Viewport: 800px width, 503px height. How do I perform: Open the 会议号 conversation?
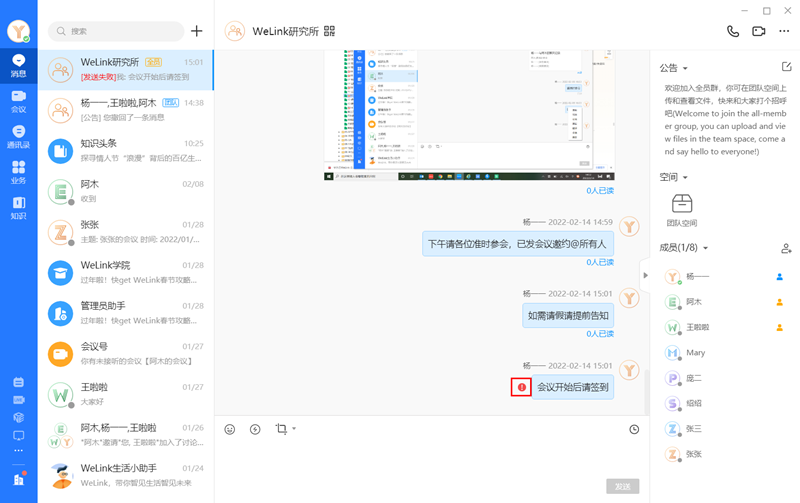click(126, 354)
